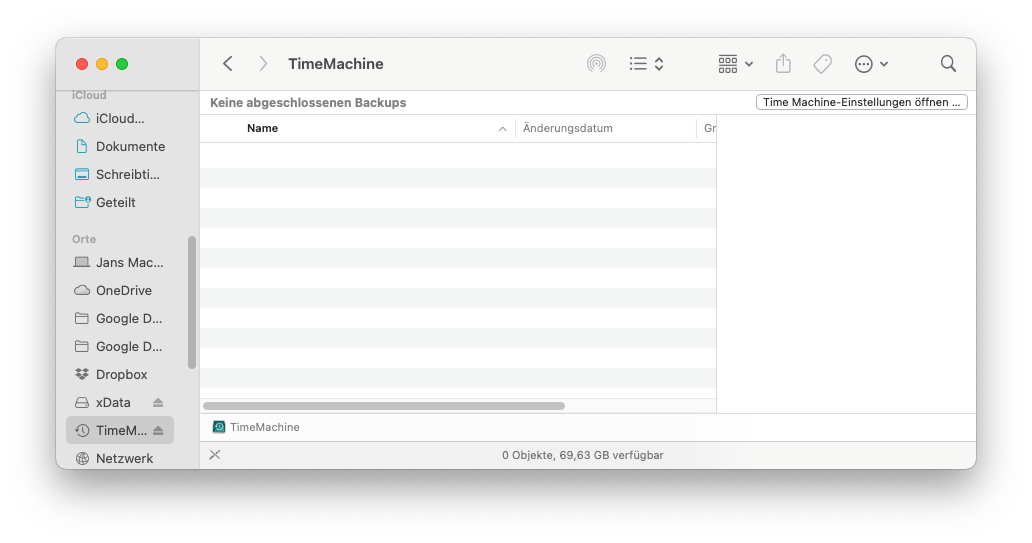The image size is (1032, 543).
Task: Open search with the magnifier icon
Action: point(948,64)
